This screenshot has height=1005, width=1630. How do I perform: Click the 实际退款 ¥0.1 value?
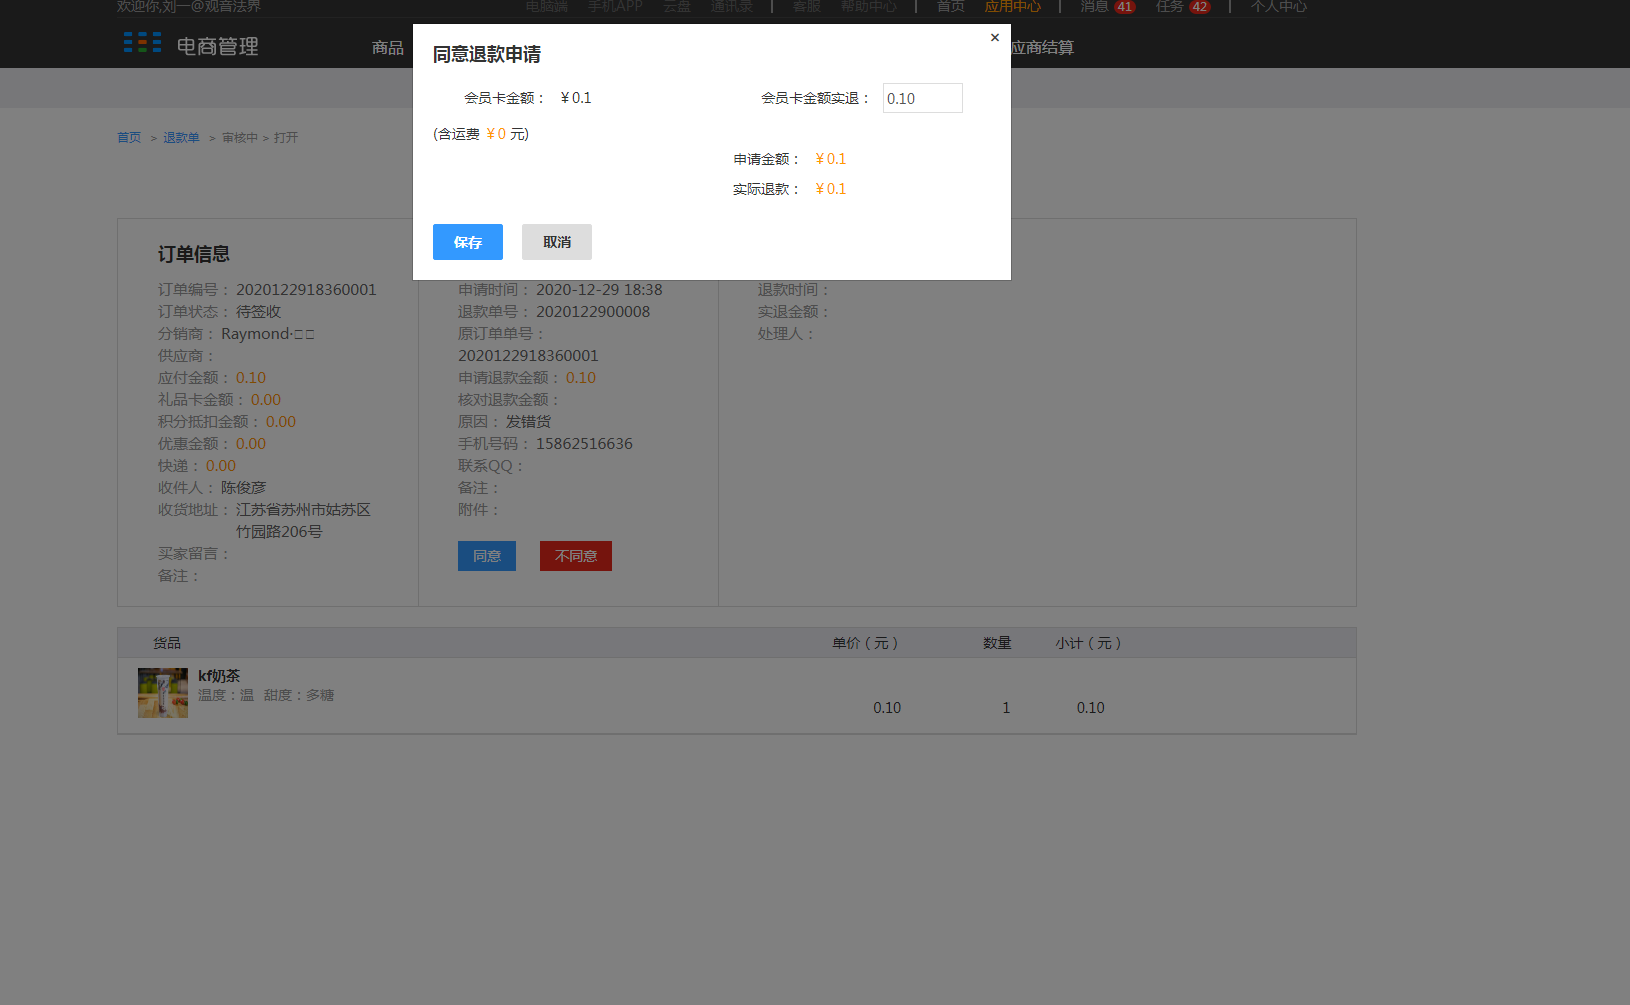830,189
